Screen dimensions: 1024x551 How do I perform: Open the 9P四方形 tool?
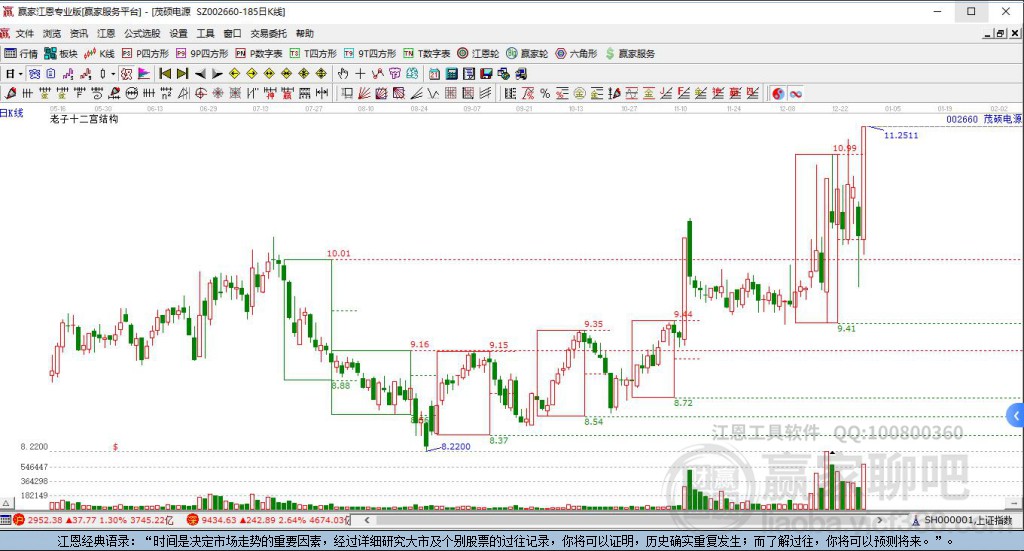pyautogui.click(x=202, y=54)
